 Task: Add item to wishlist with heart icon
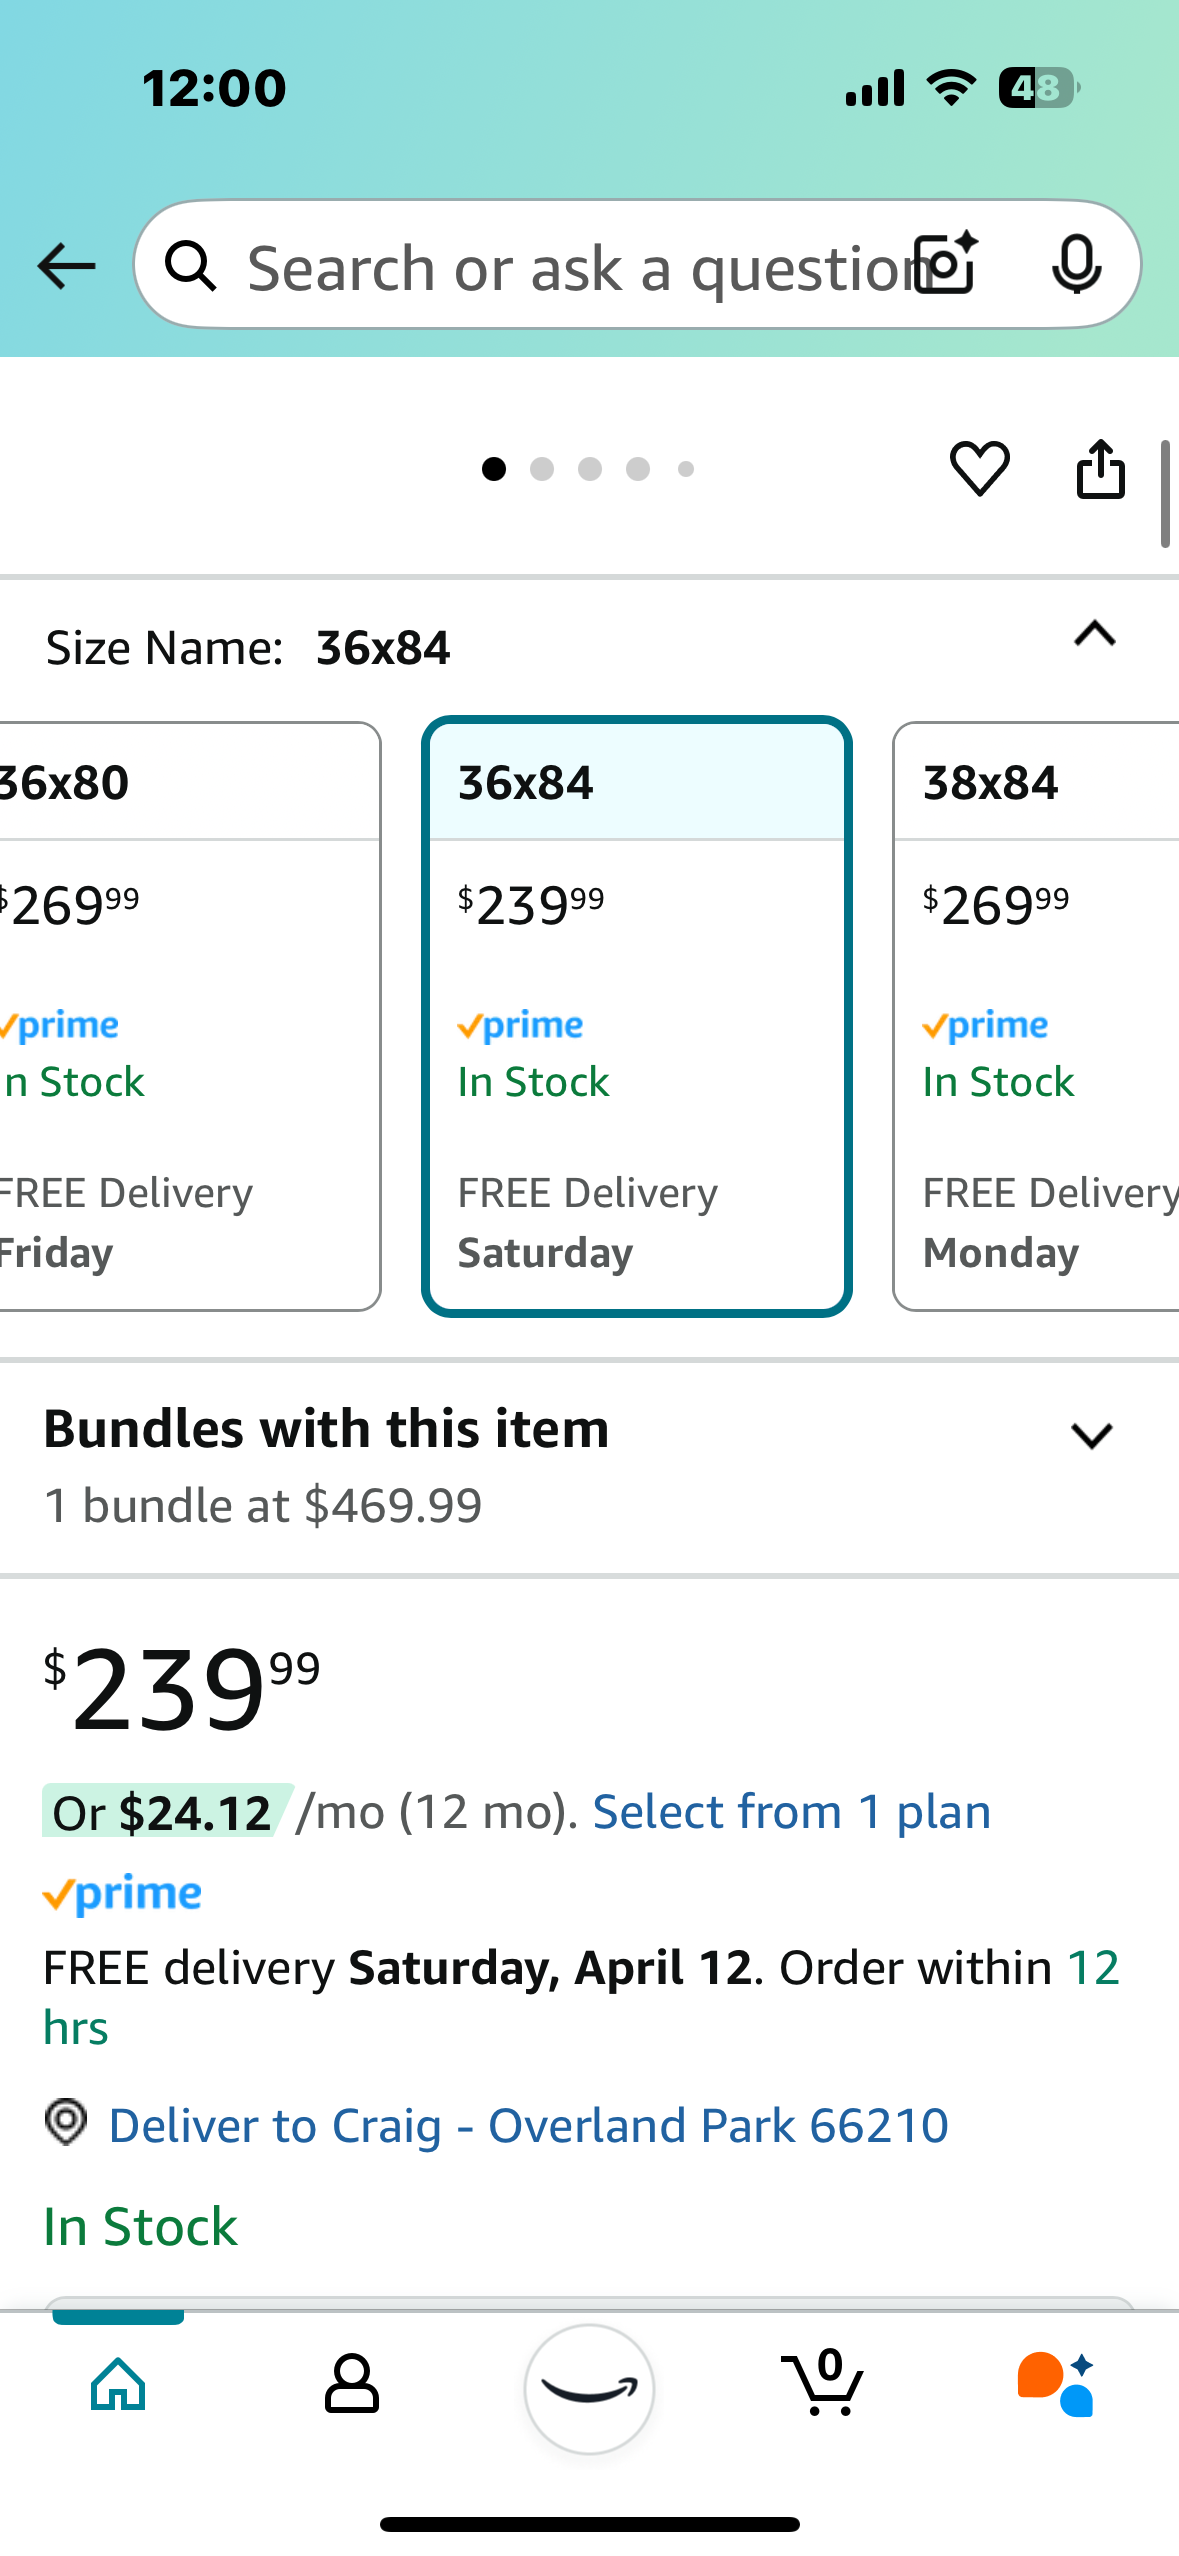(x=979, y=468)
